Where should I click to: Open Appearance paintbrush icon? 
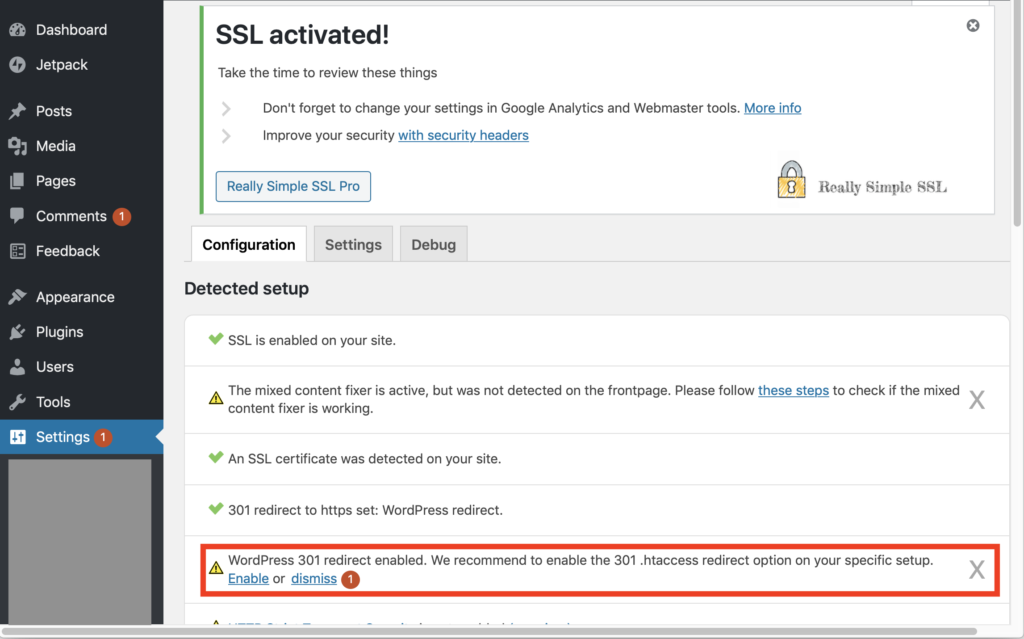pos(18,297)
